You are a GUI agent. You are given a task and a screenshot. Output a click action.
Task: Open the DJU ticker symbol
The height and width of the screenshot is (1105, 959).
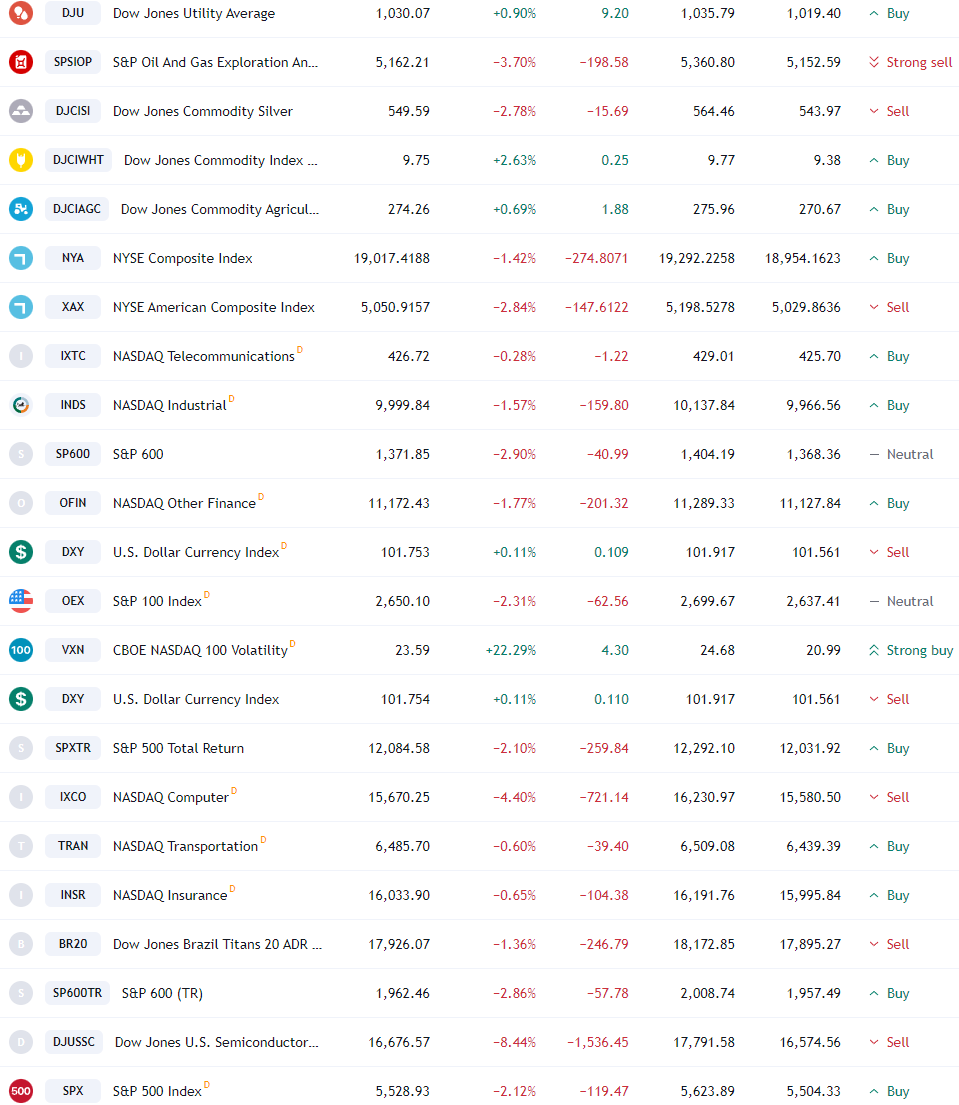[73, 13]
